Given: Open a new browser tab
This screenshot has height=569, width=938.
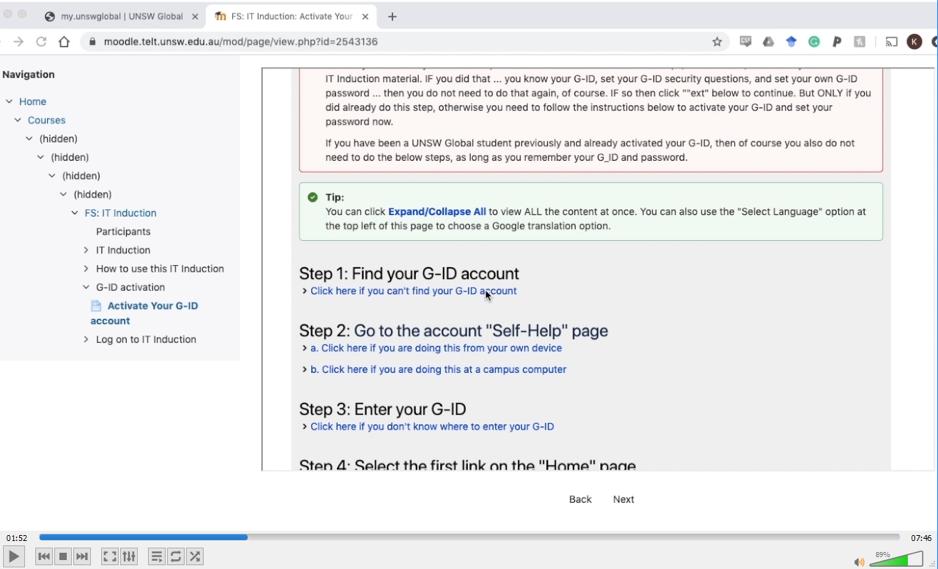Looking at the screenshot, I should tap(392, 17).
